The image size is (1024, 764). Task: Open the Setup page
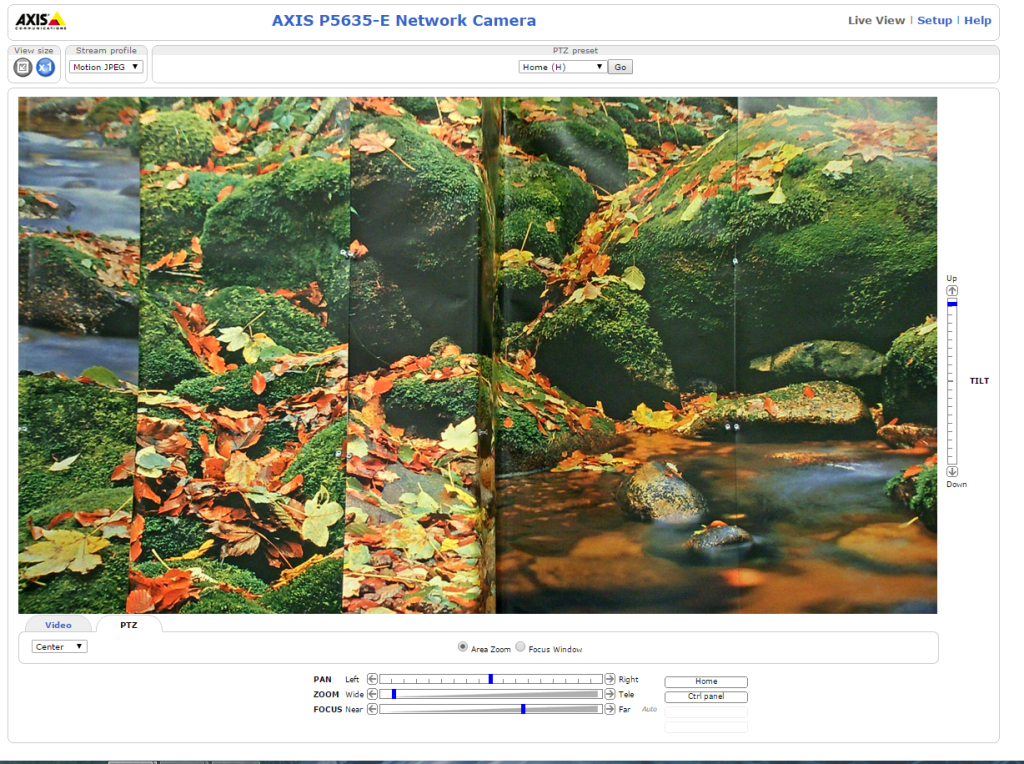934,19
